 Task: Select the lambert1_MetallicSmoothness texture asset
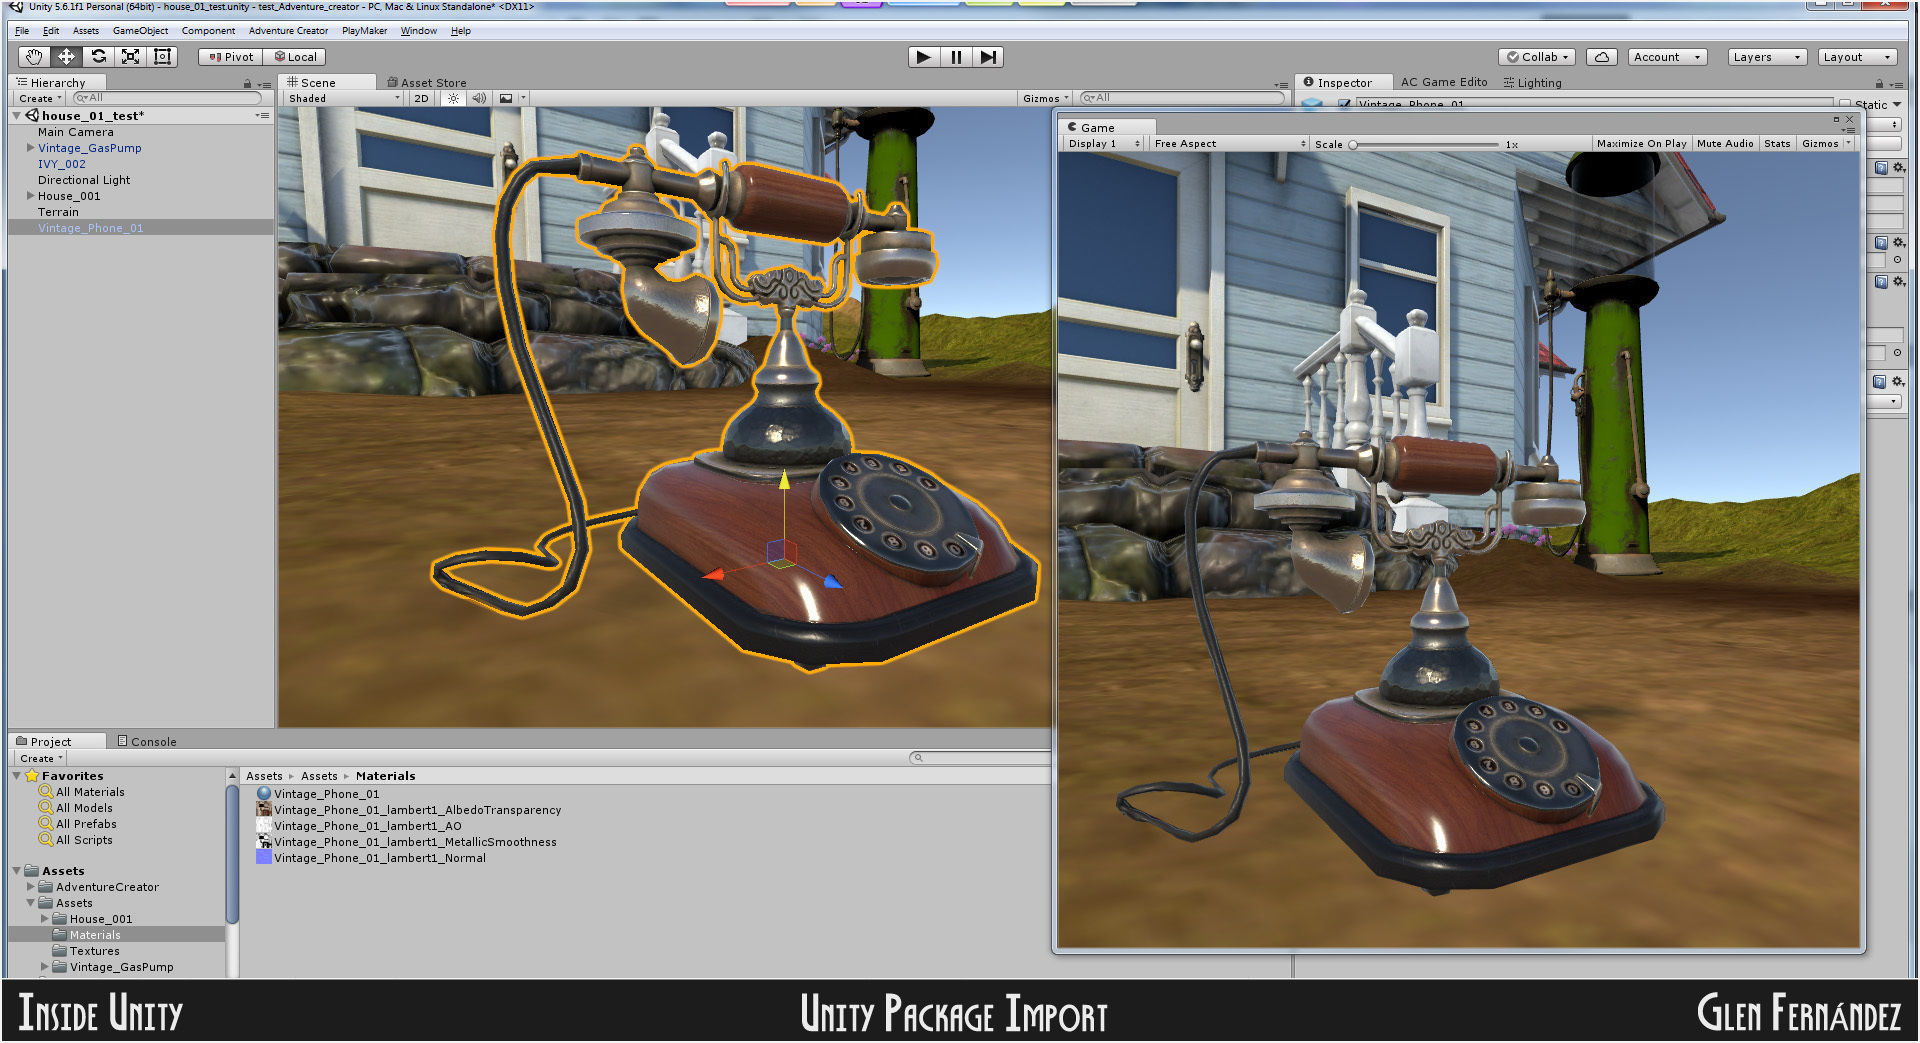pos(407,842)
